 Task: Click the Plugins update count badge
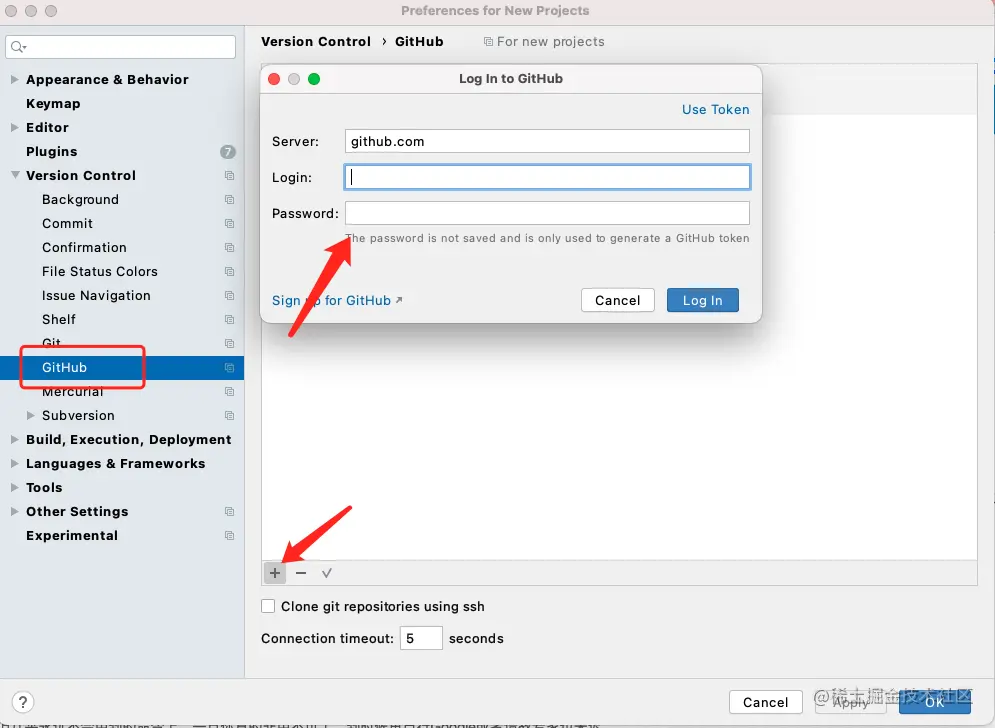[228, 152]
